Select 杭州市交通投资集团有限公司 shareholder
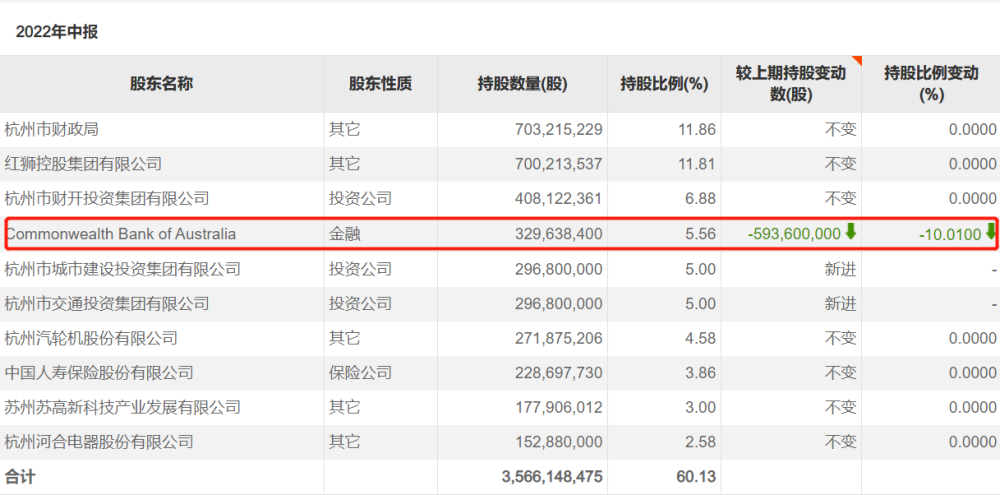The height and width of the screenshot is (495, 1000). tap(107, 304)
